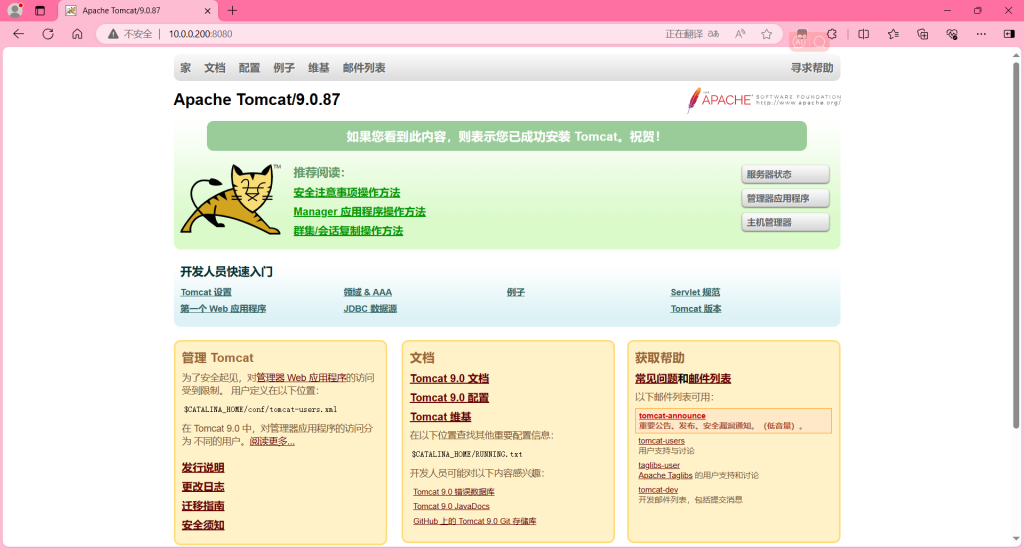The image size is (1024, 549).
Task: Toggle the sidebar icon at far right
Action: (x=1009, y=34)
